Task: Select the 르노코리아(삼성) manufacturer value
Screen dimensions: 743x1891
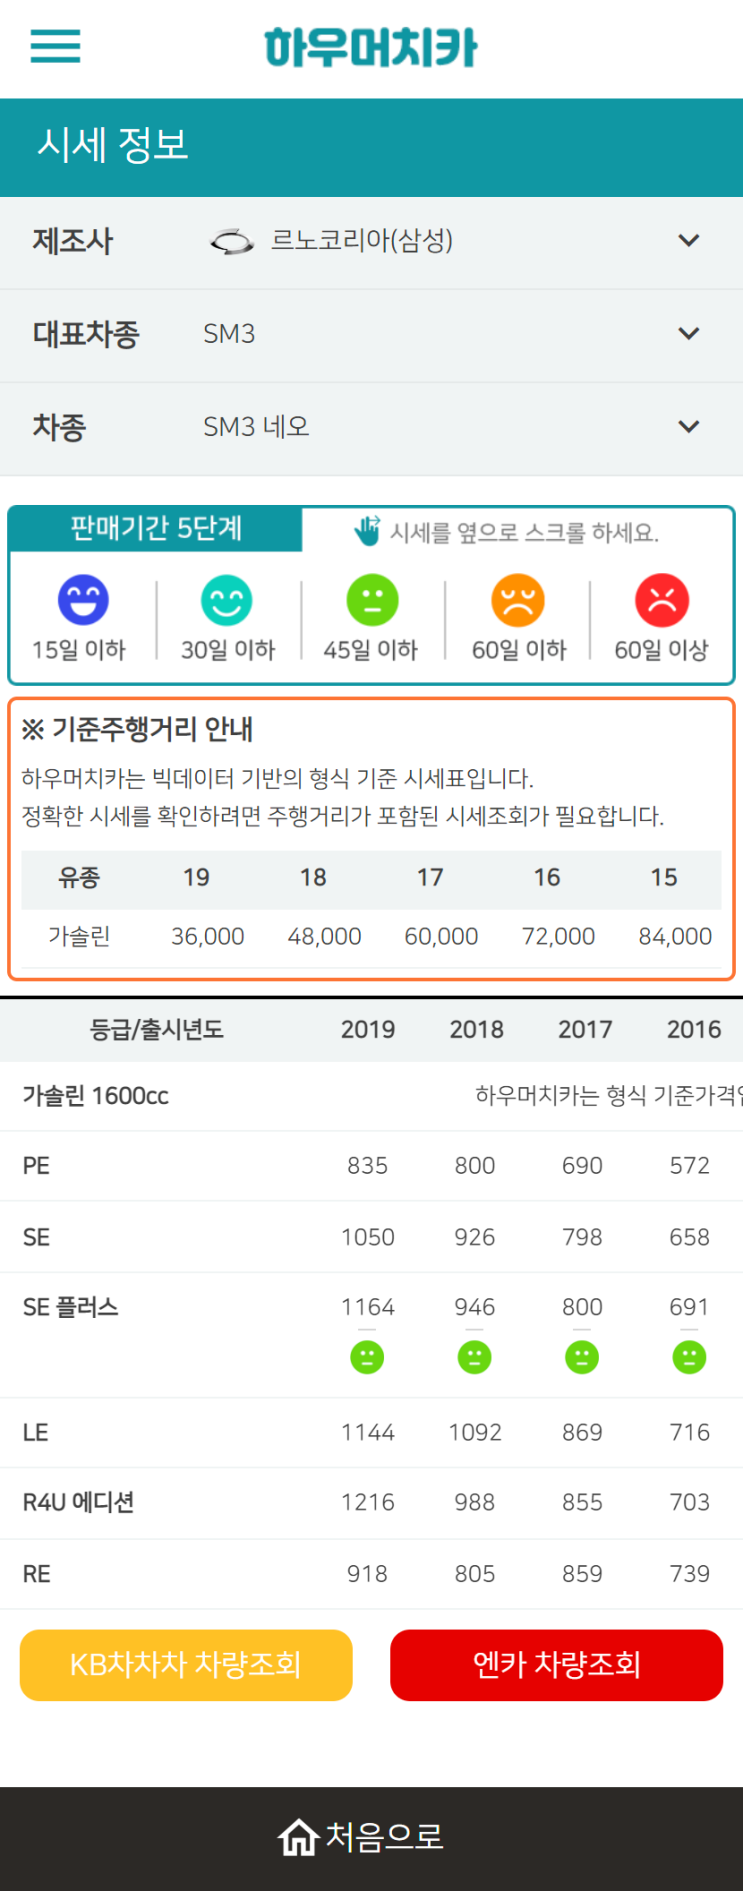Action: pyautogui.click(x=362, y=240)
